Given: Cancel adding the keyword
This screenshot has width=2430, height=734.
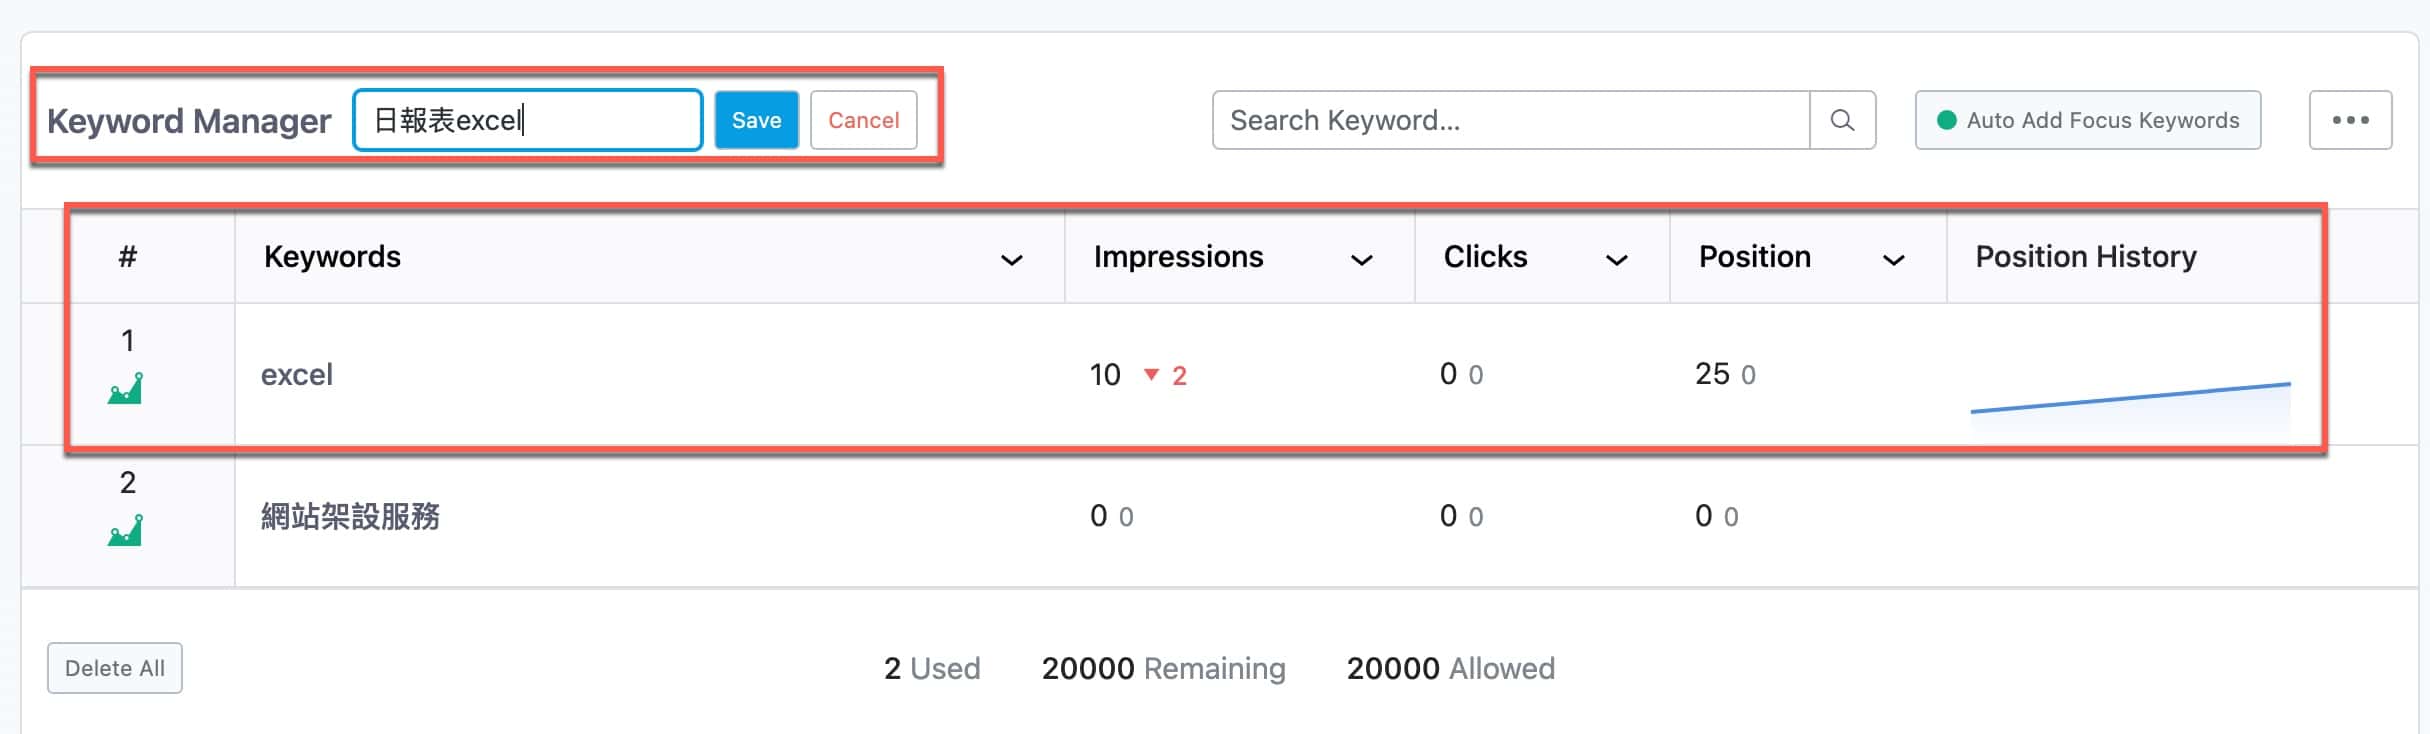Looking at the screenshot, I should pyautogui.click(x=864, y=120).
